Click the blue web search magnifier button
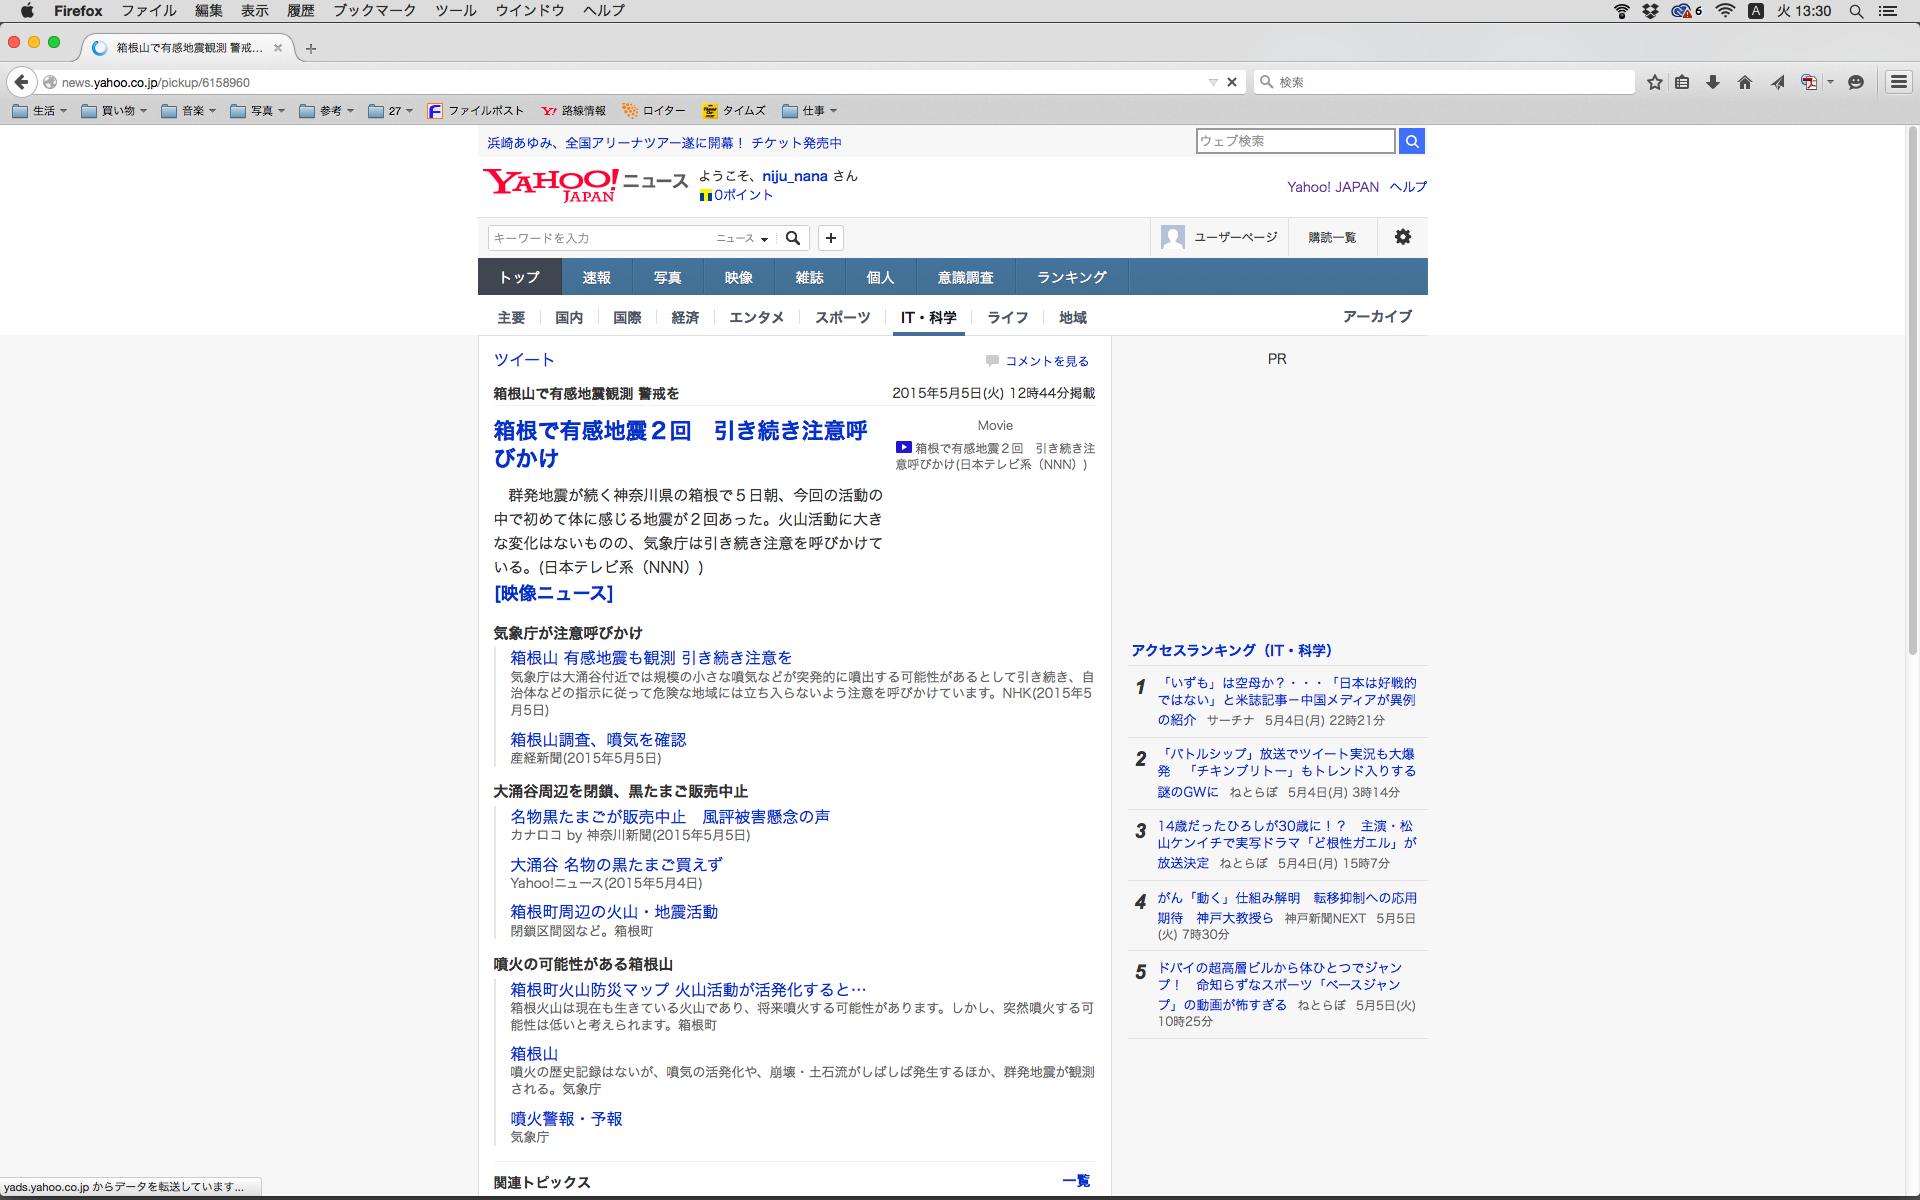This screenshot has height=1200, width=1920. click(x=1412, y=141)
